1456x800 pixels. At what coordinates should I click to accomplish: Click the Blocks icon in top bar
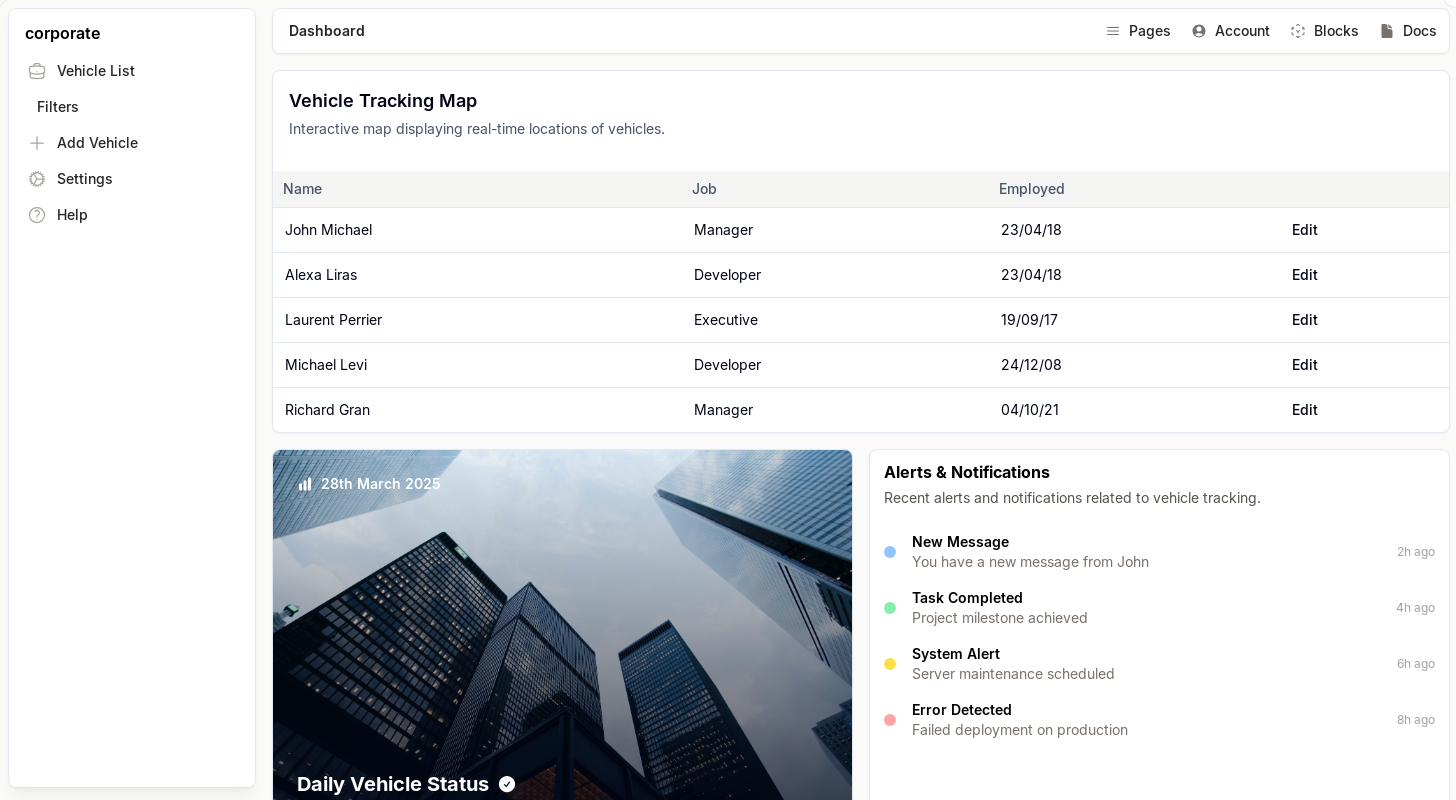(1298, 31)
